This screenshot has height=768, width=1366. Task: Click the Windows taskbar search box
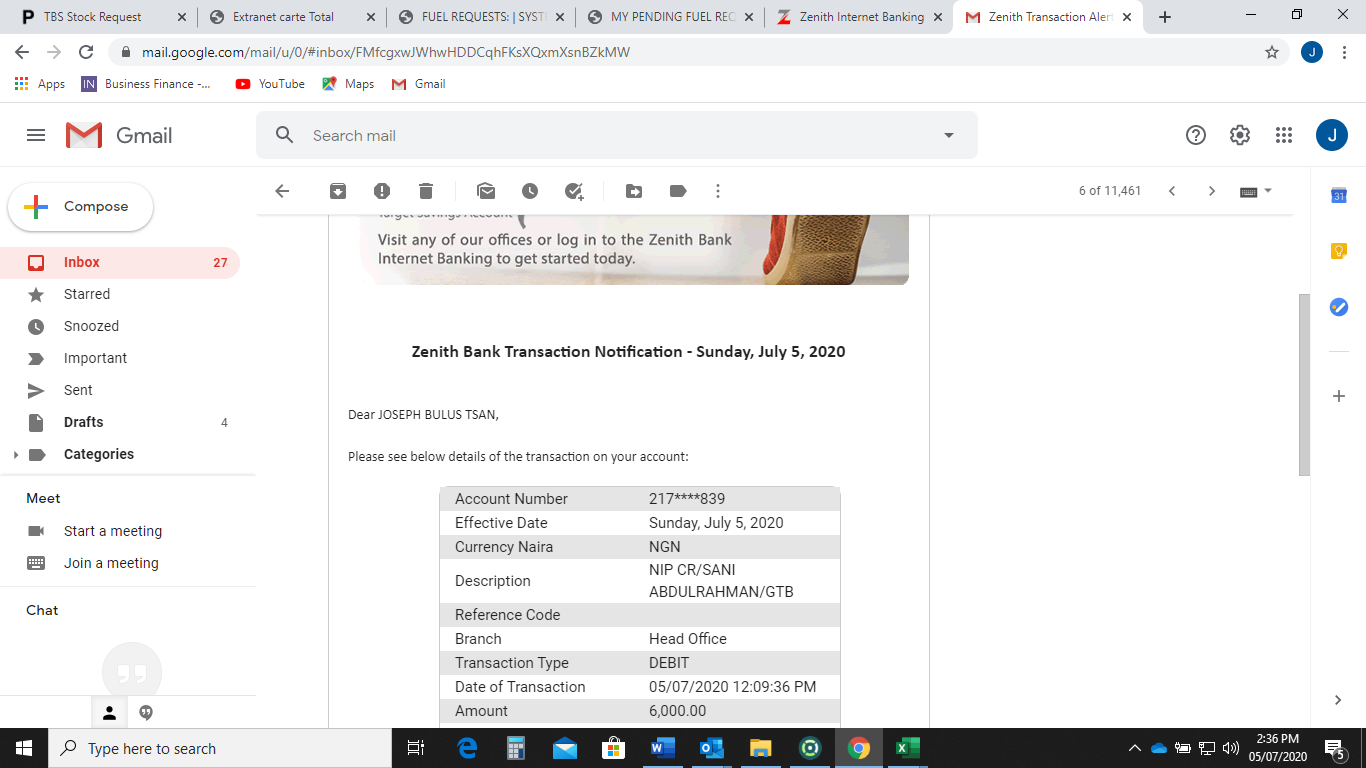pos(220,748)
